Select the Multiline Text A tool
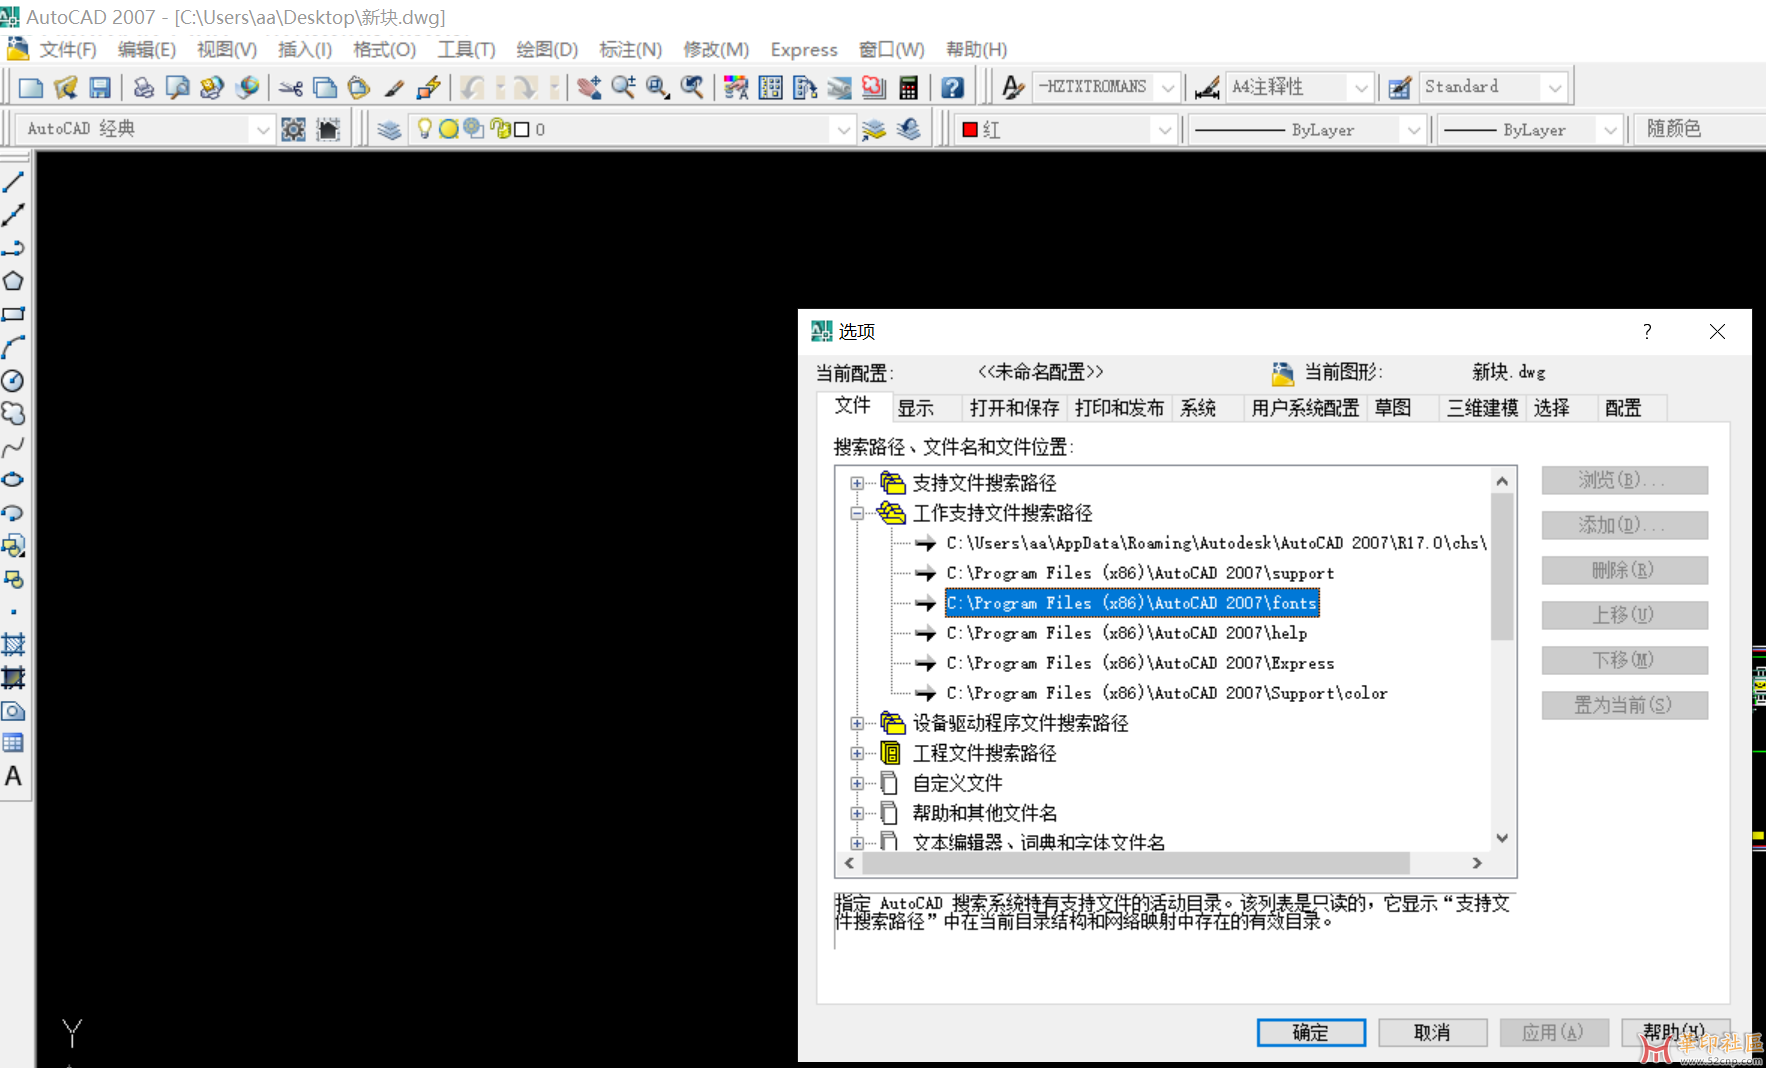 click(x=13, y=776)
